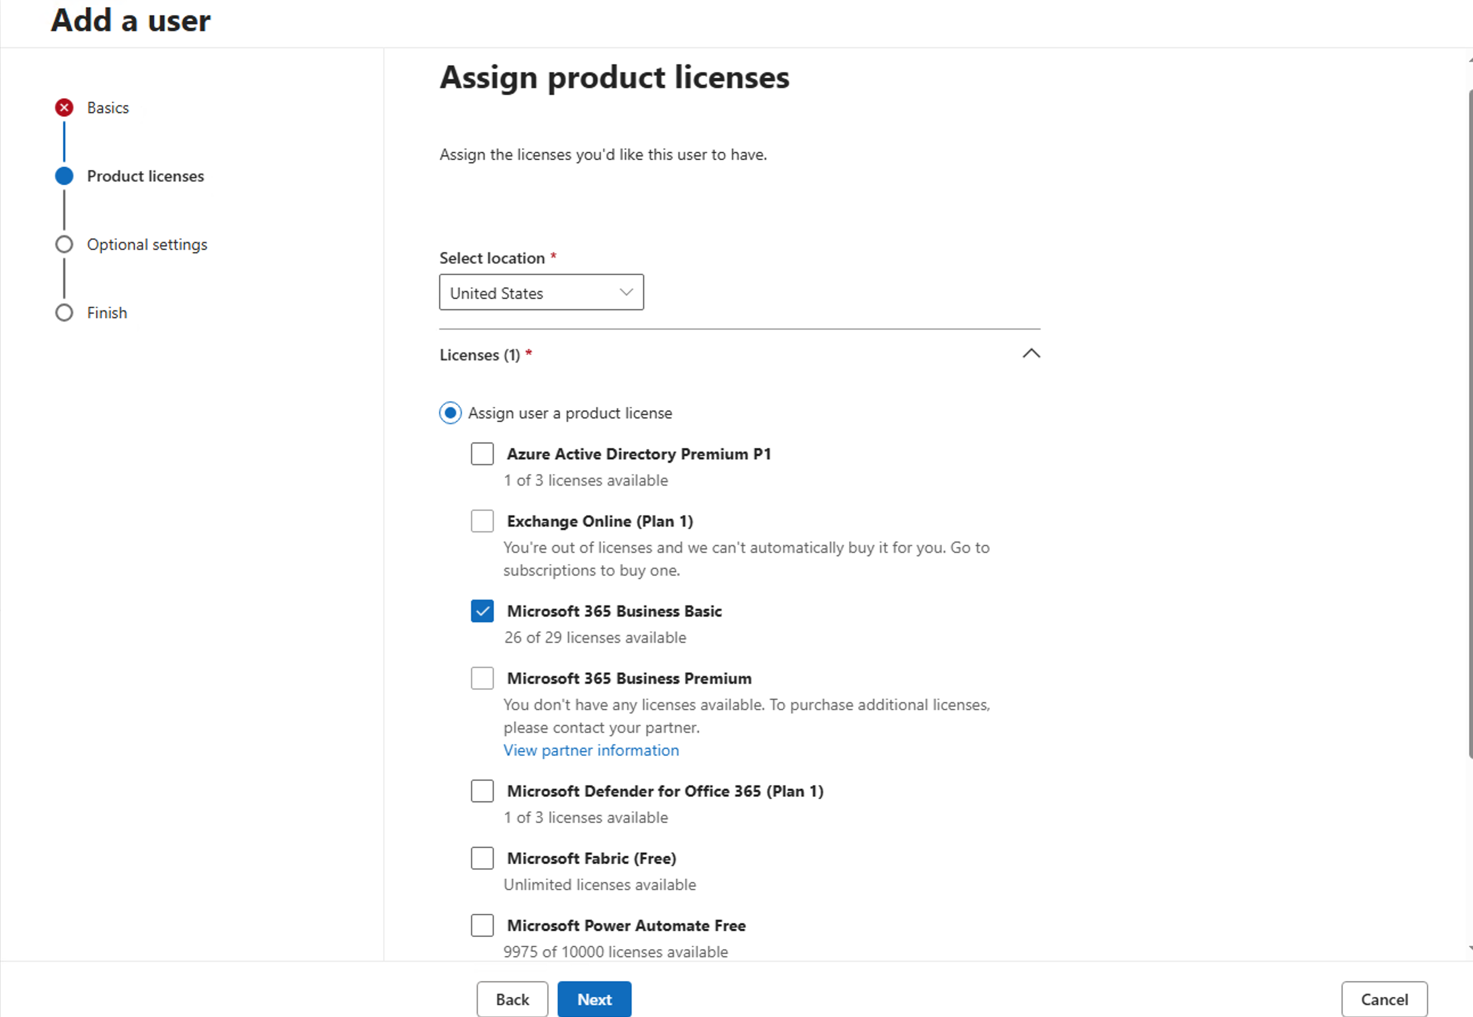Click the red error icon beside Basics
1473x1017 pixels.
(64, 107)
